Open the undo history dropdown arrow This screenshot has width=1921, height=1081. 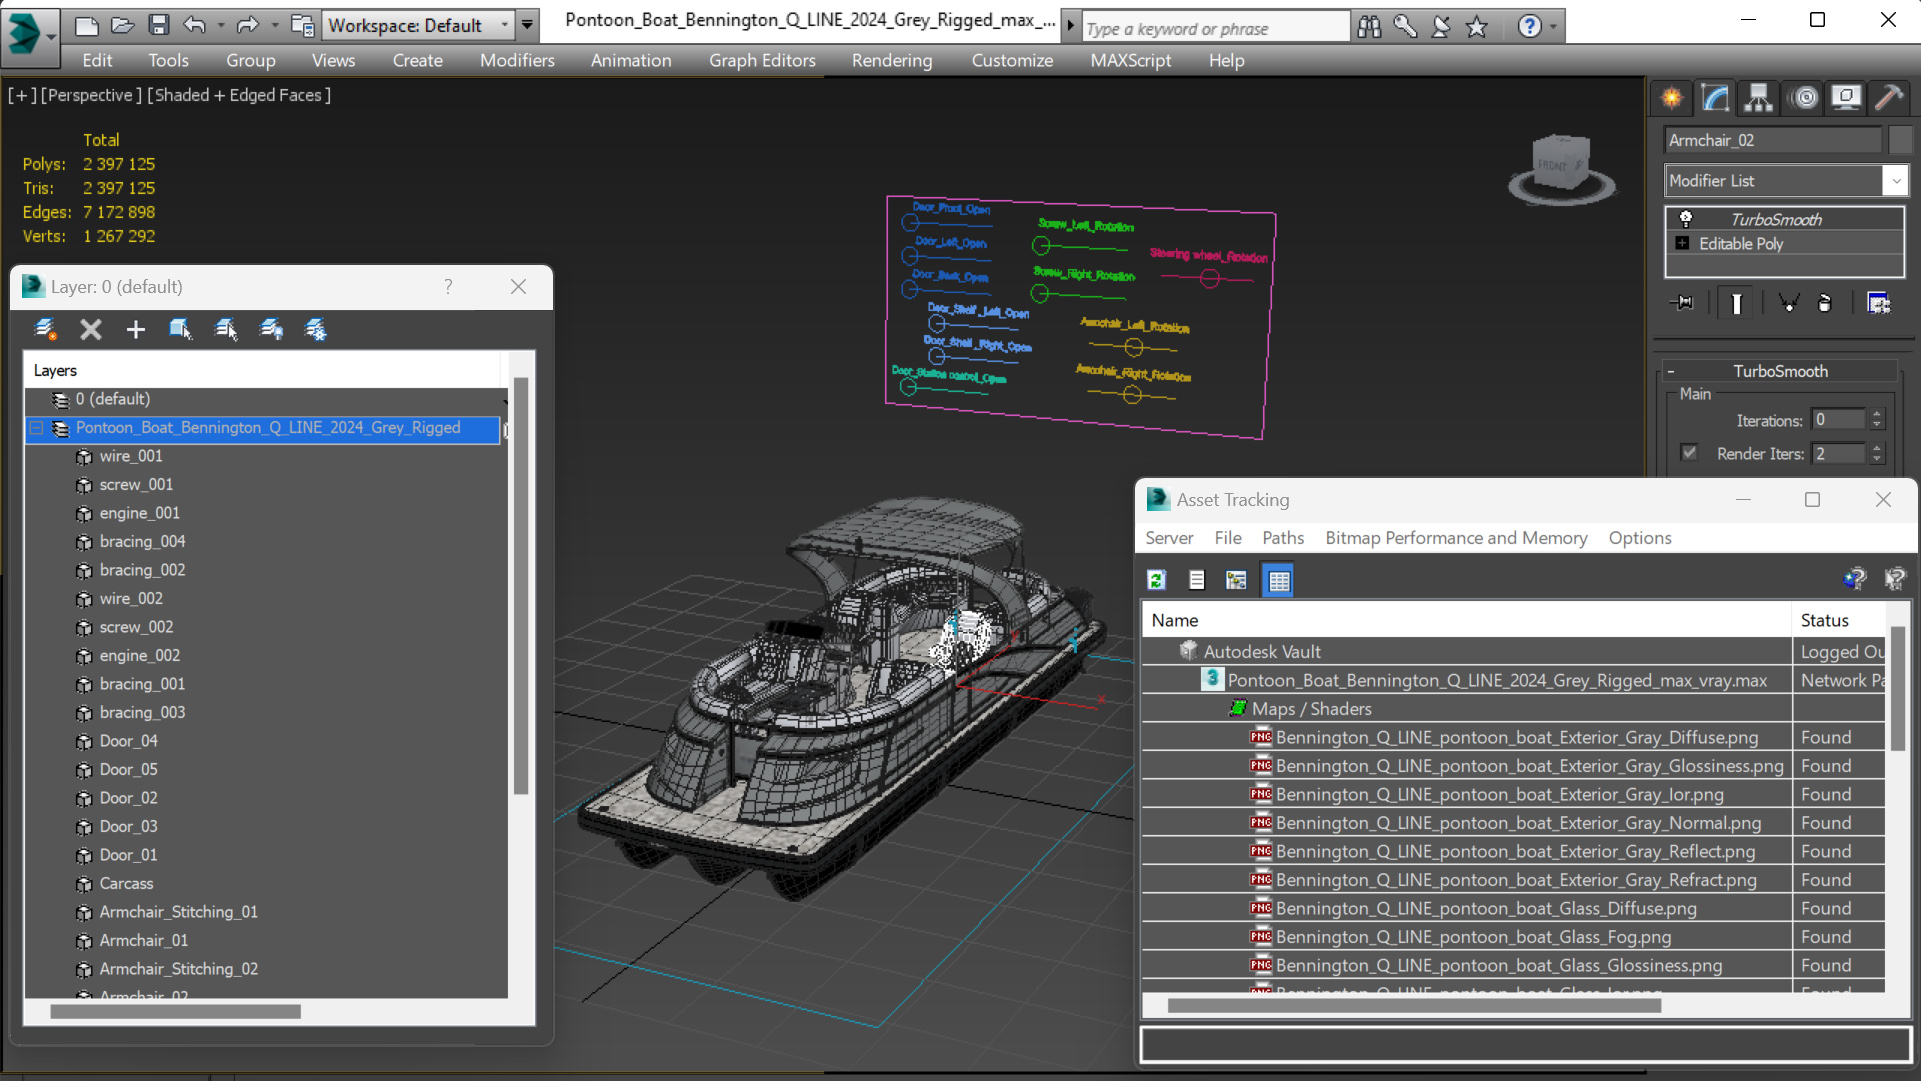point(221,25)
